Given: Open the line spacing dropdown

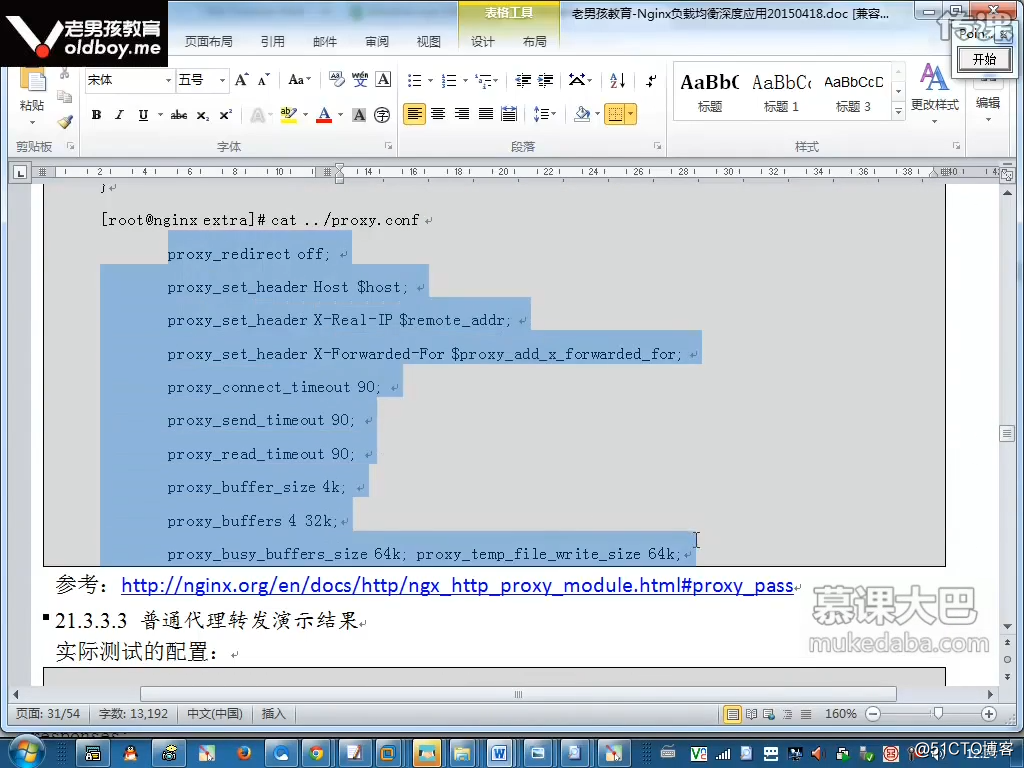Looking at the screenshot, I should [544, 114].
